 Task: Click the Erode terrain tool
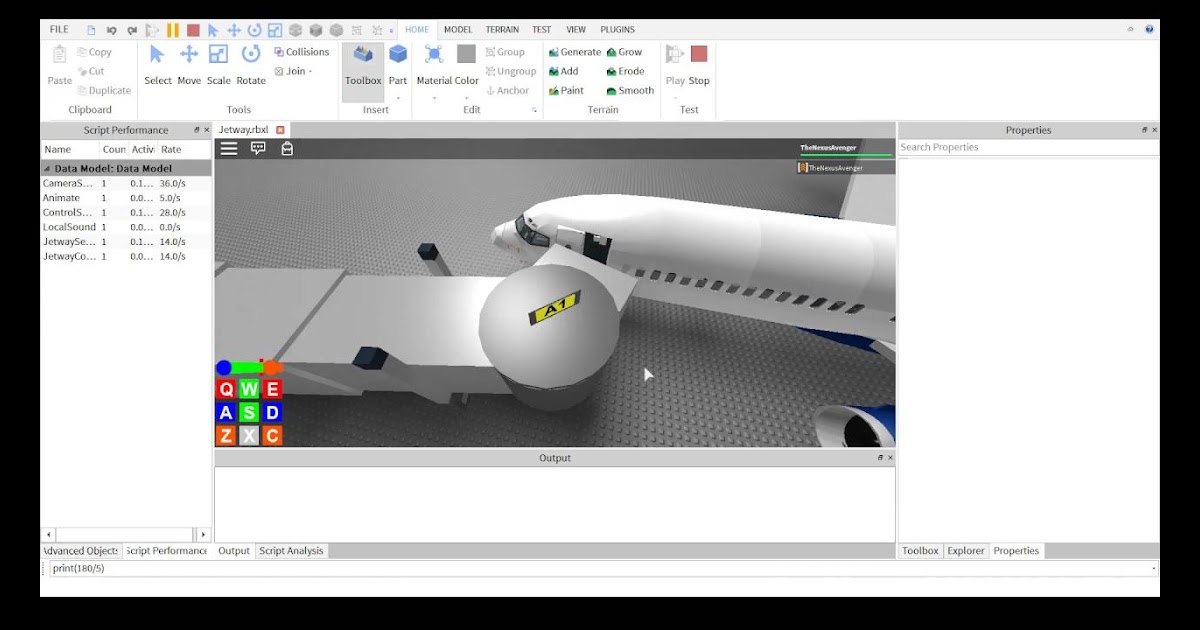coord(625,71)
